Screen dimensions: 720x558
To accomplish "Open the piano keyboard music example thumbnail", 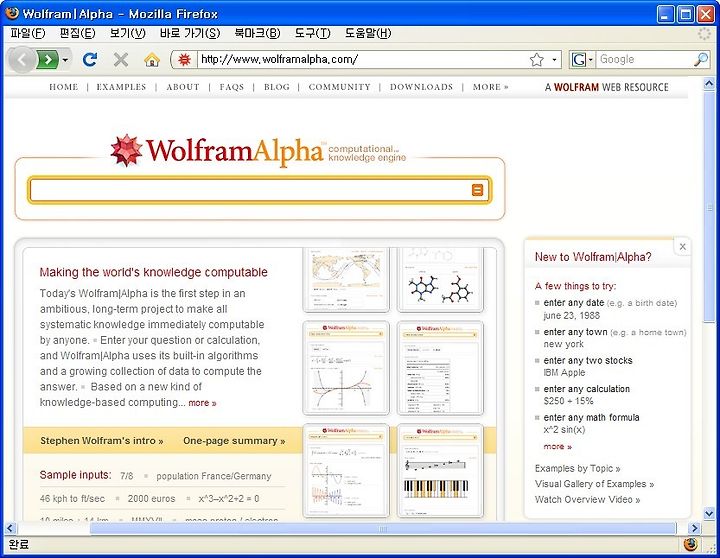I will click(440, 470).
